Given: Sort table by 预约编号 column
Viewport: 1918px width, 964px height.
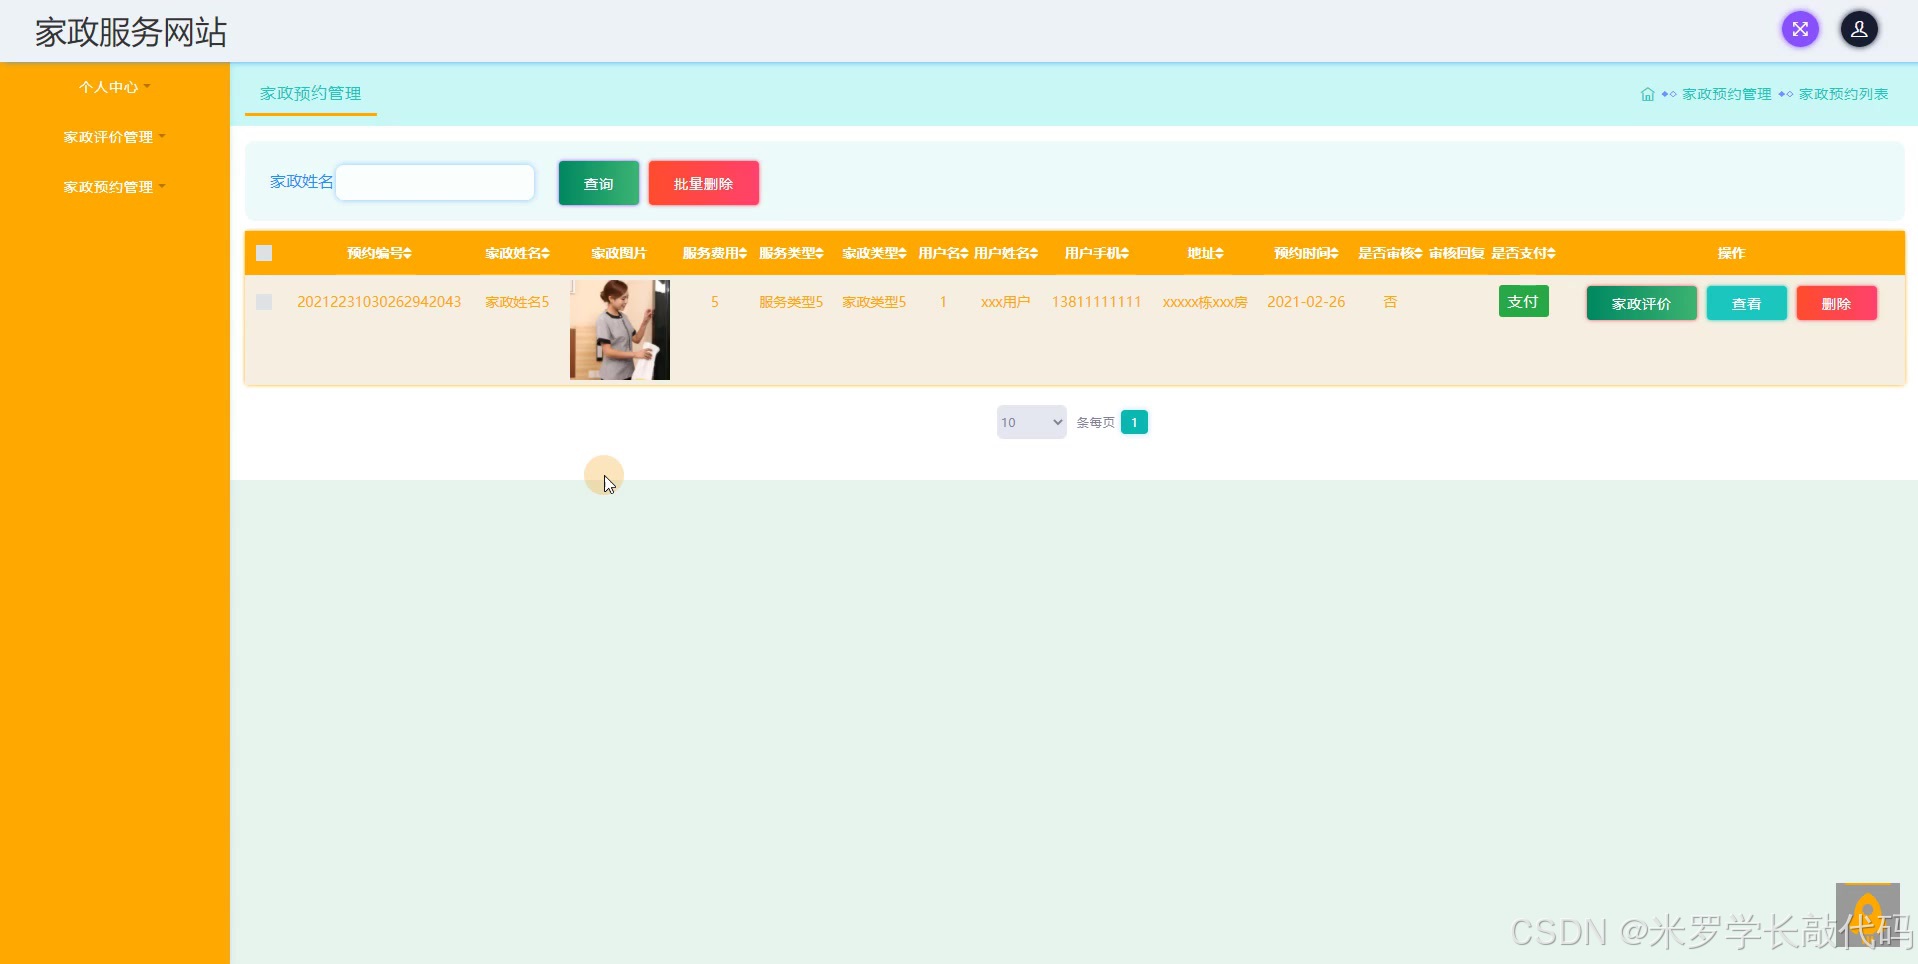Looking at the screenshot, I should pos(379,253).
